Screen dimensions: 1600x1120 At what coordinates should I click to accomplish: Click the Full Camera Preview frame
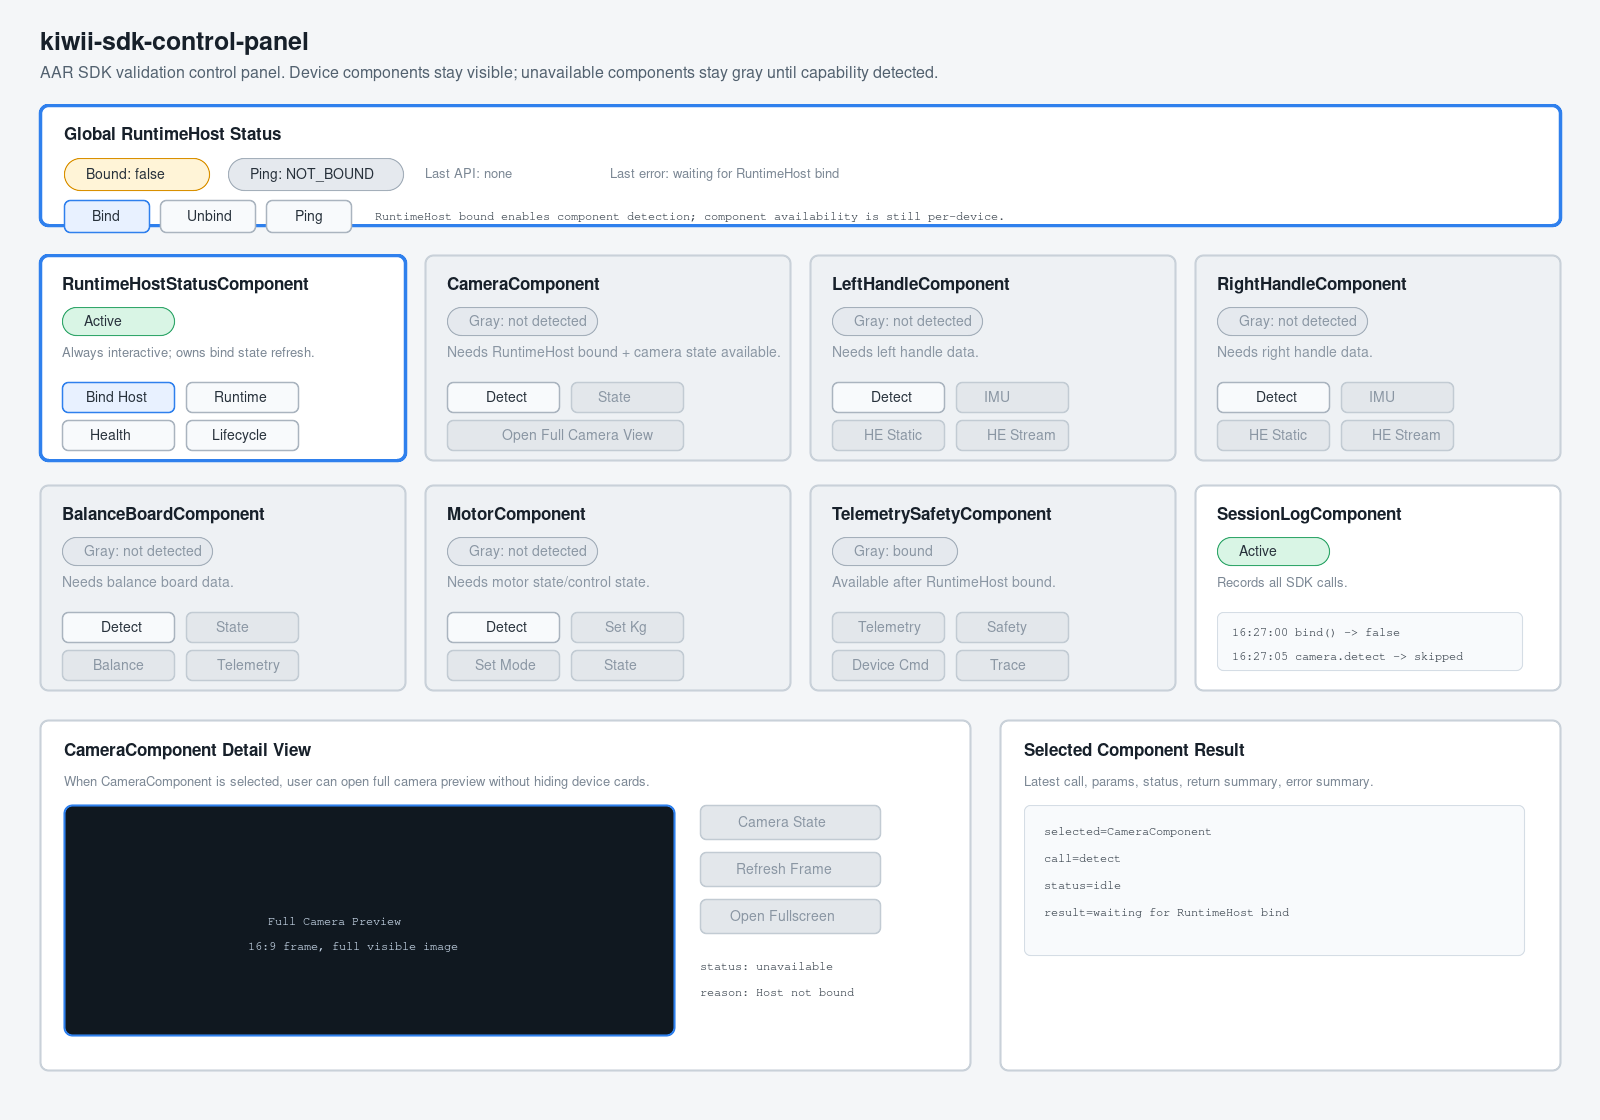point(369,920)
